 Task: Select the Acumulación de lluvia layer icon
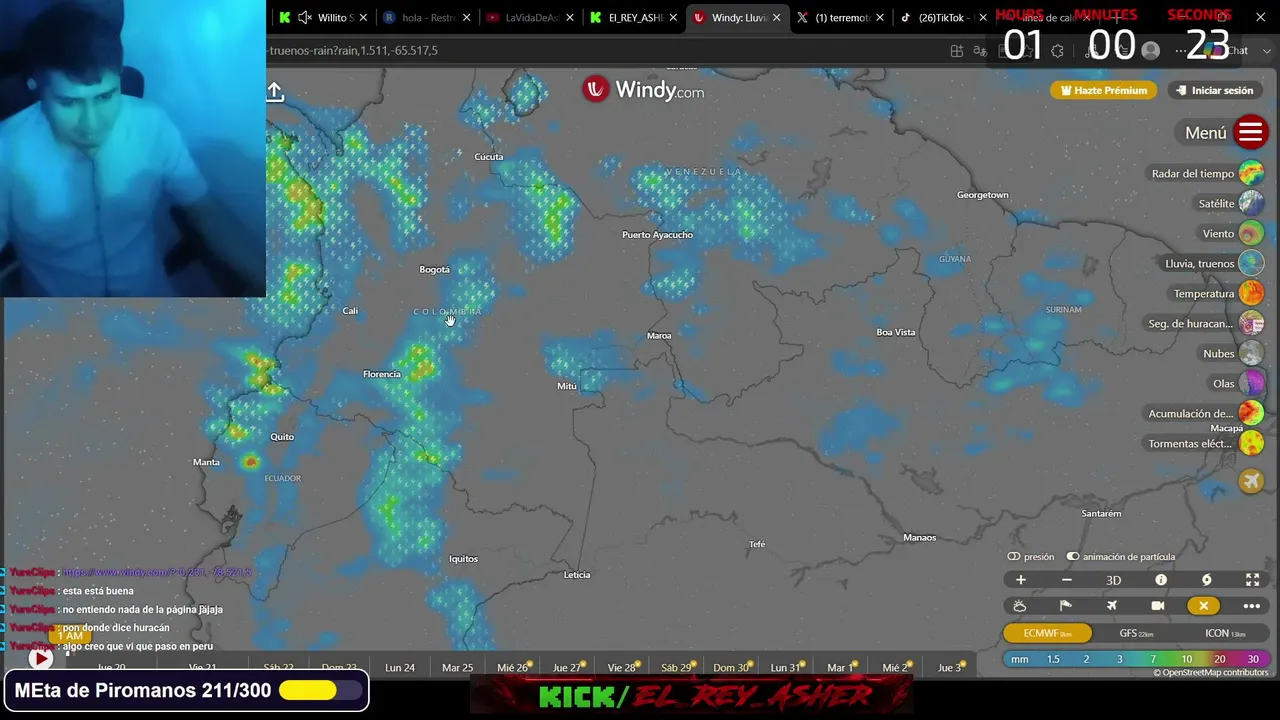pyautogui.click(x=1251, y=413)
